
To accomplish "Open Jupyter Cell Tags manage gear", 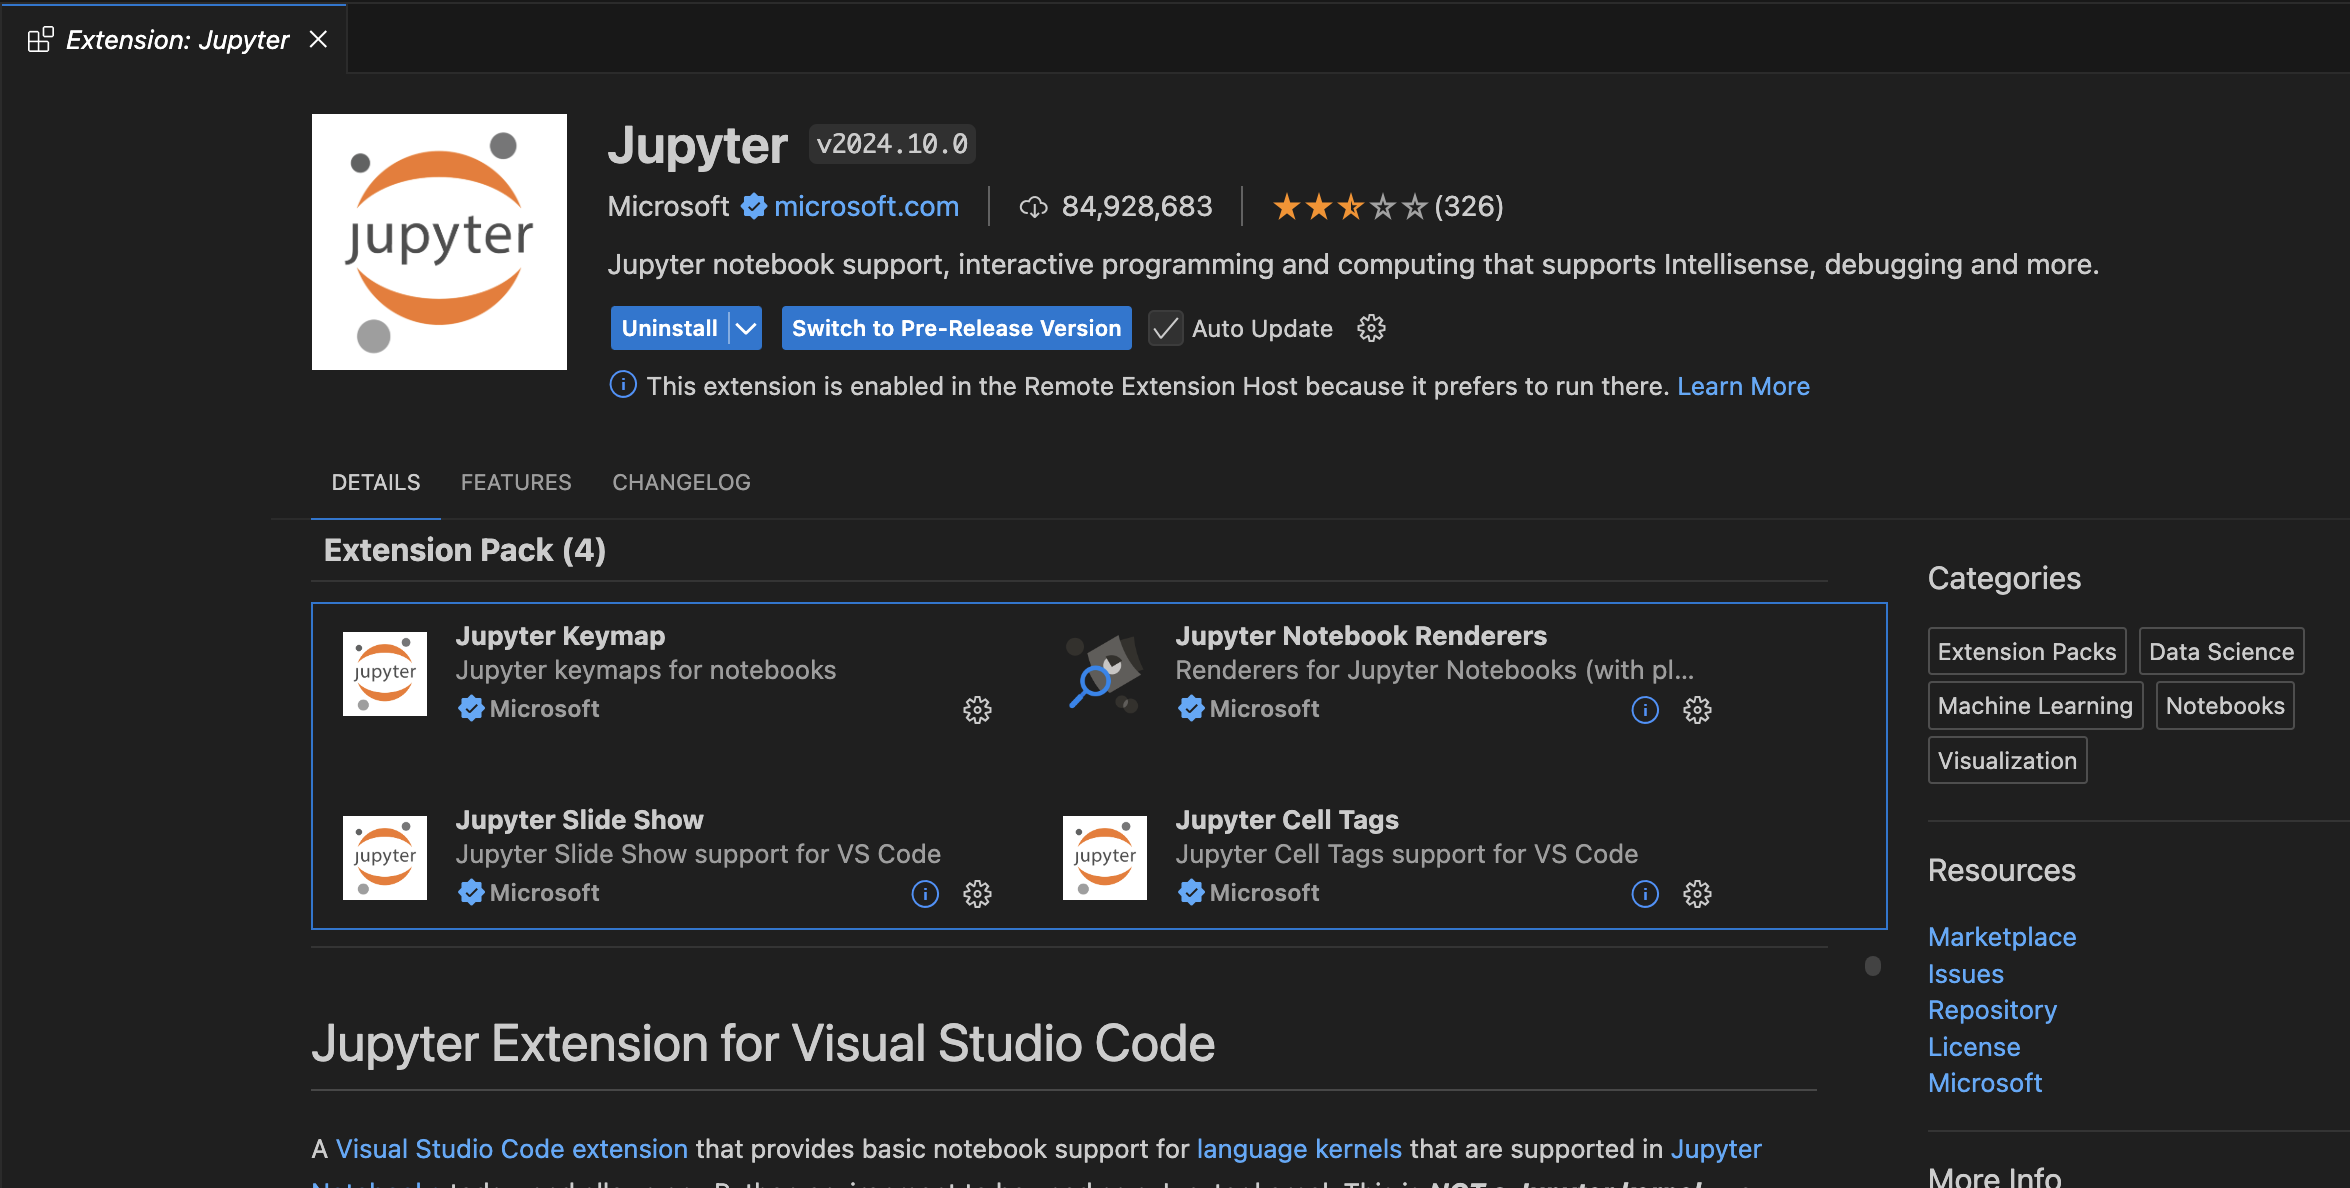I will (1697, 894).
